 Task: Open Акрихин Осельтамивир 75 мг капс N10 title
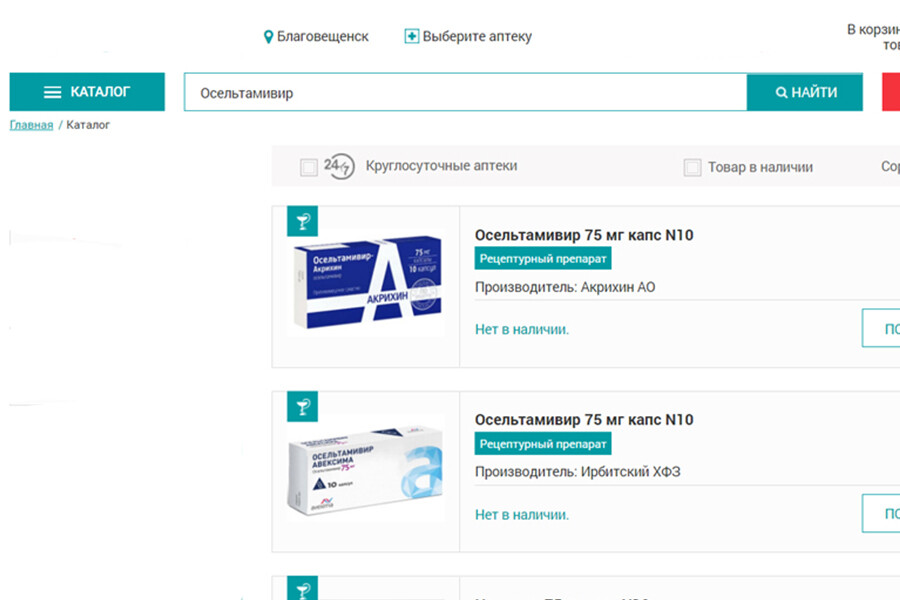click(x=584, y=235)
